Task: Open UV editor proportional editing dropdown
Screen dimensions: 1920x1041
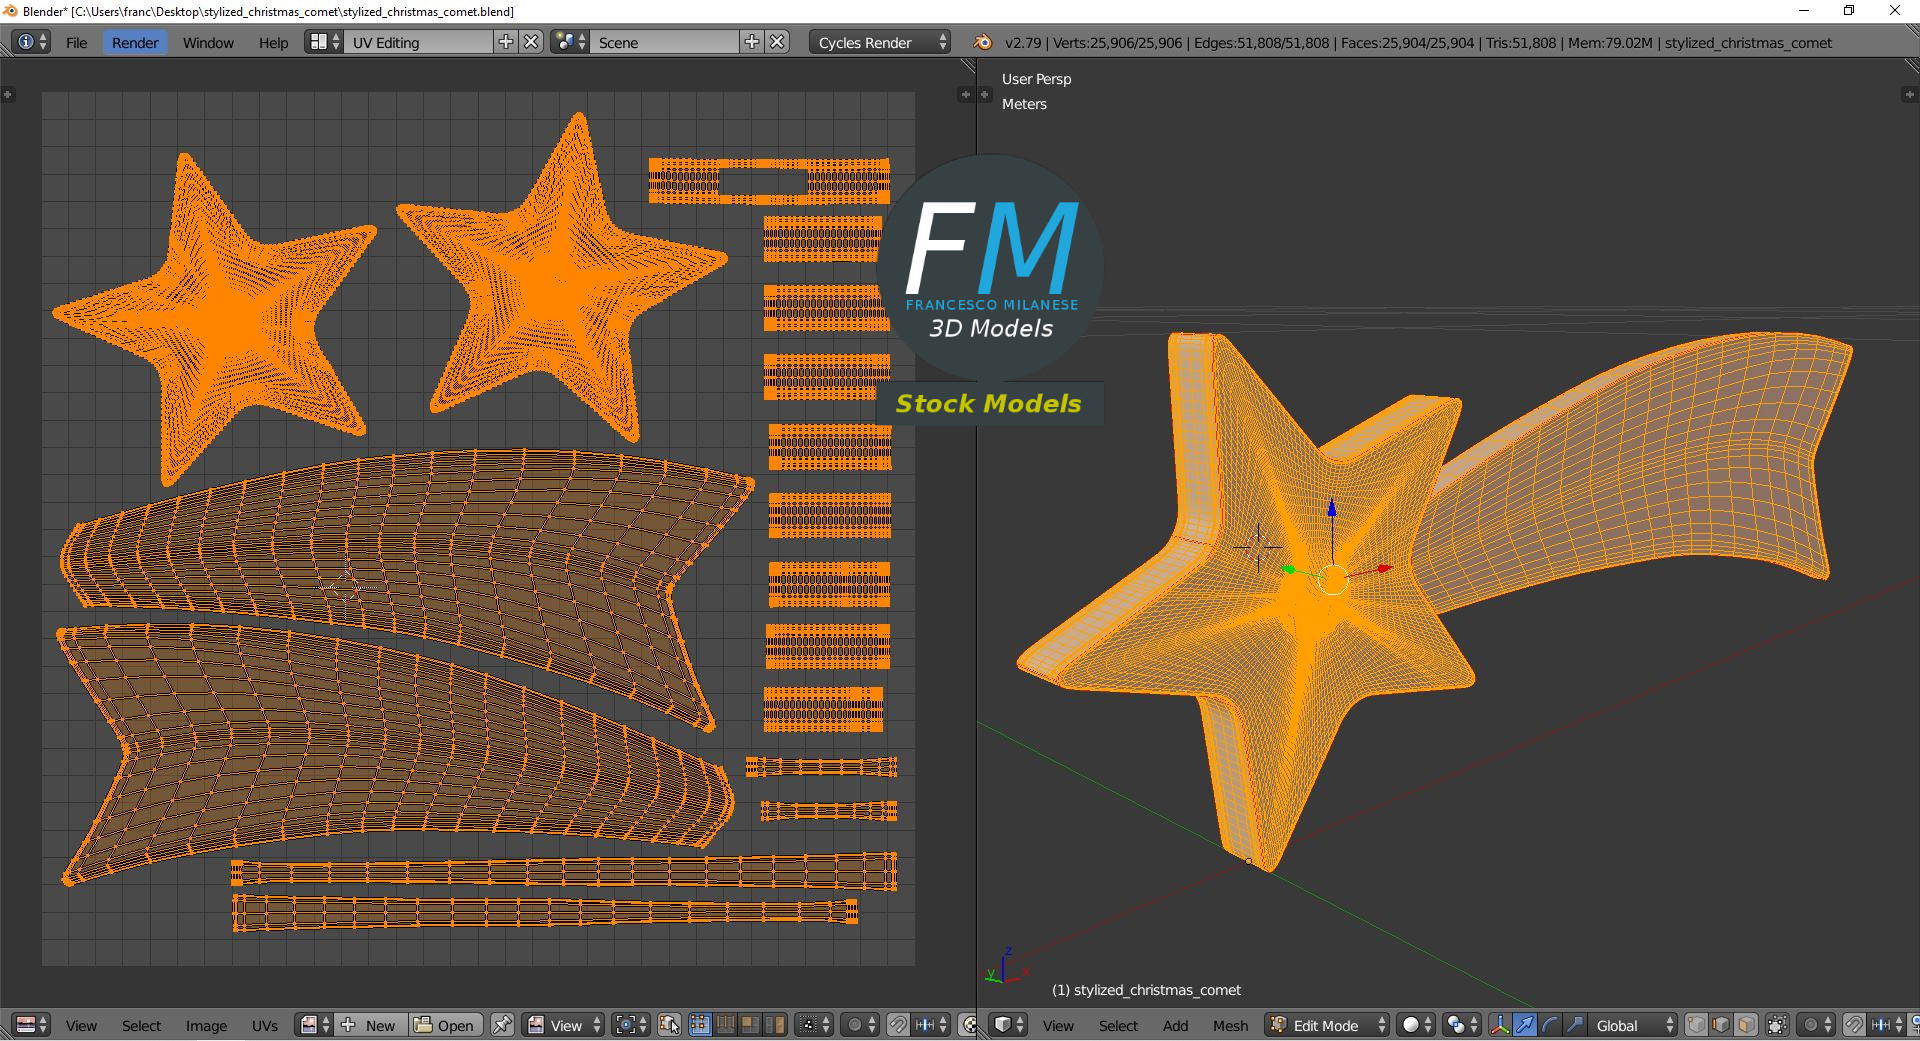Action: (x=860, y=1025)
